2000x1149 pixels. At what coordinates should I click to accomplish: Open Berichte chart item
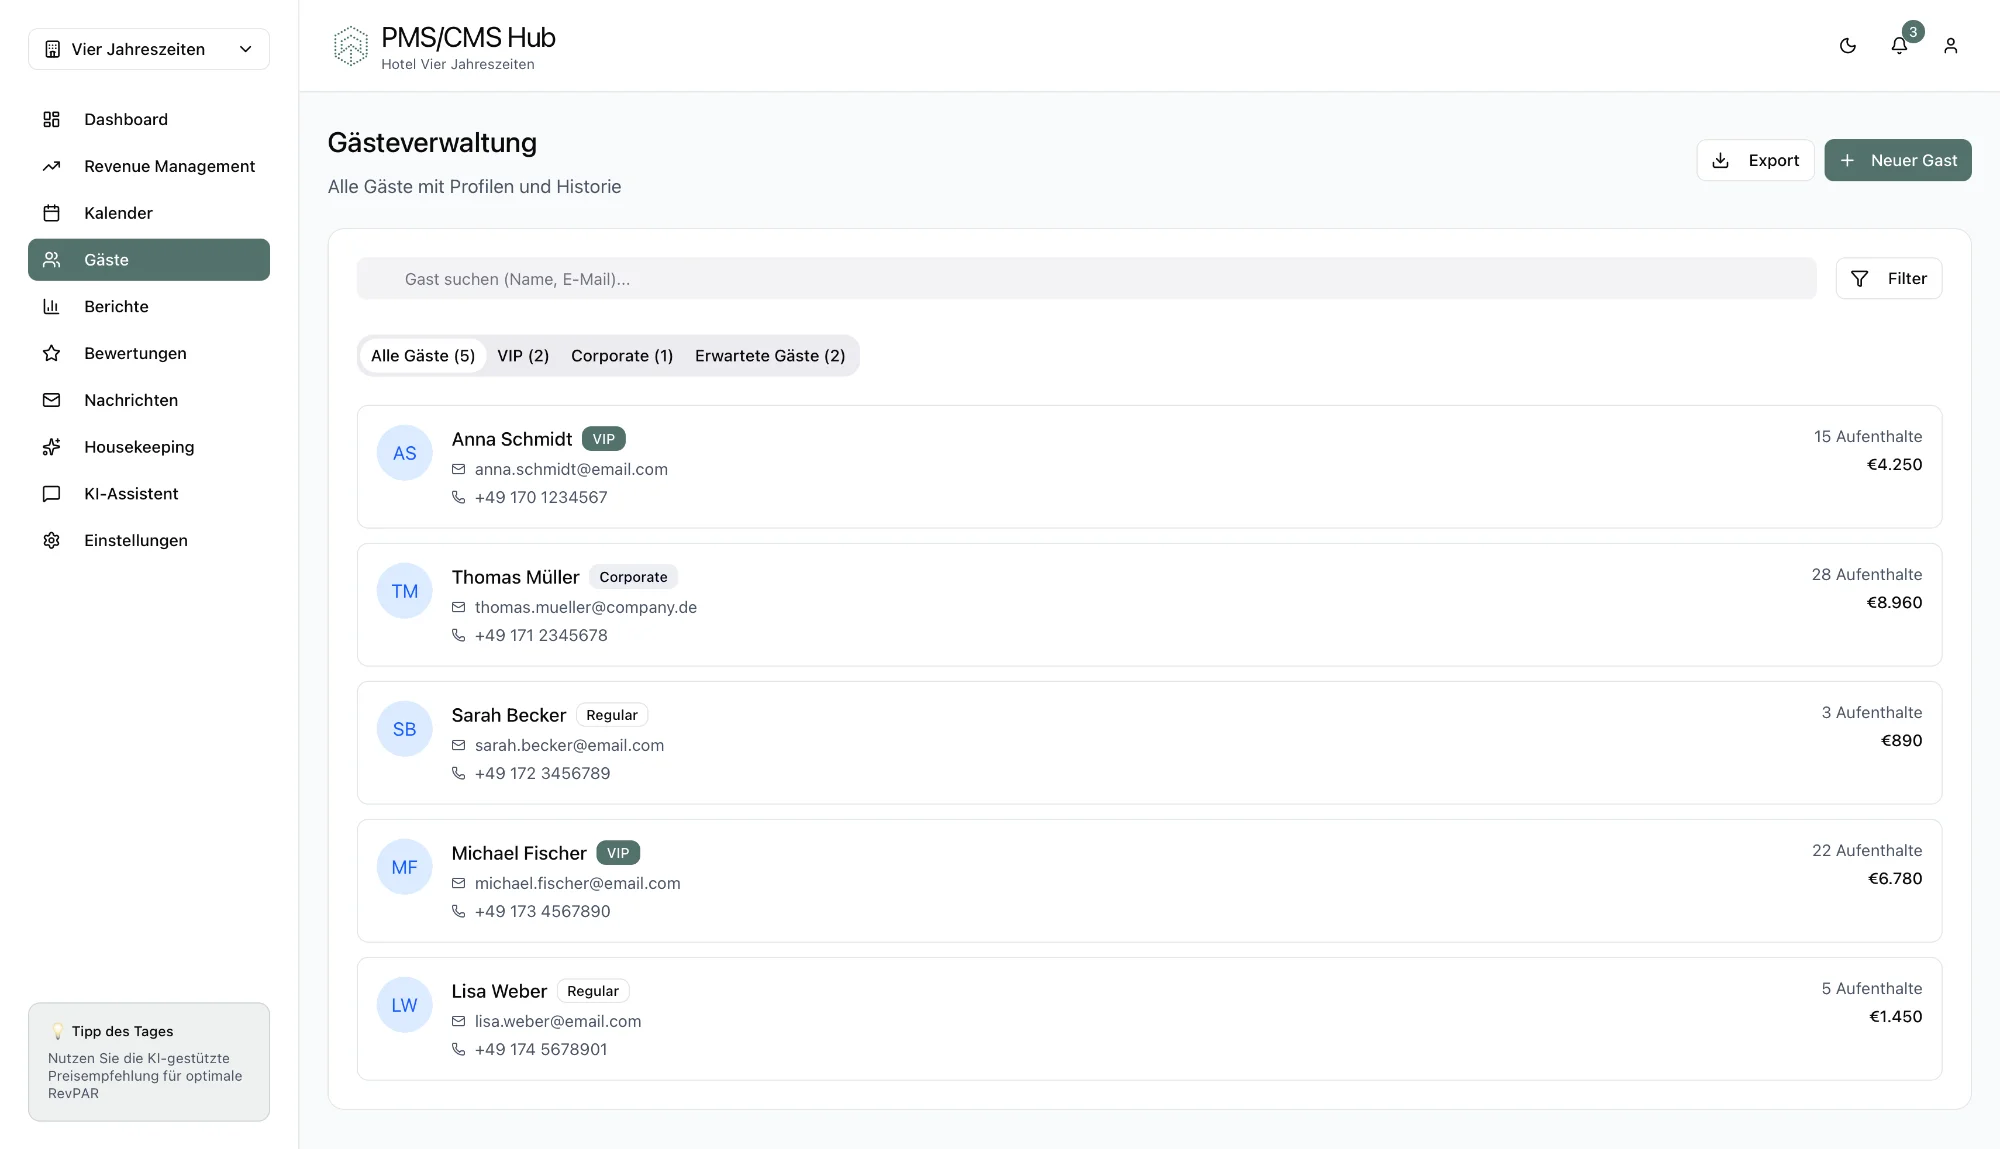coord(116,307)
